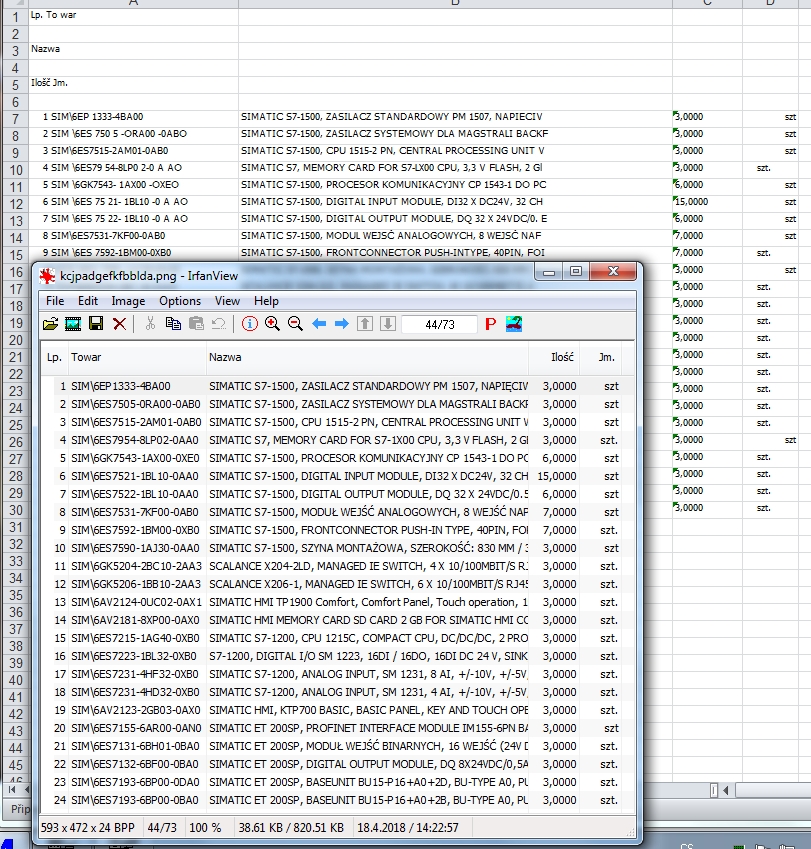Screen dimensions: 811x849
Task: Minimize the IrfanView window
Action: (548, 272)
